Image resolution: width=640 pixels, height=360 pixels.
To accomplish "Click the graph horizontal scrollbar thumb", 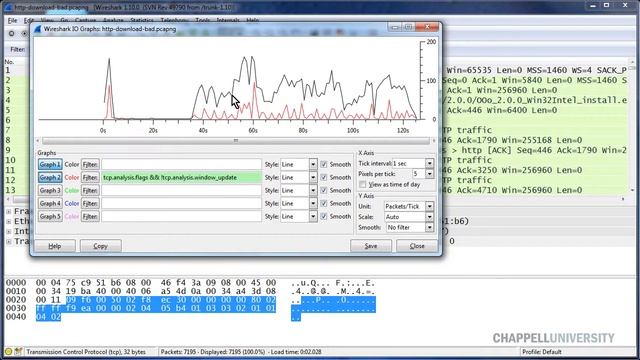I will (236, 141).
